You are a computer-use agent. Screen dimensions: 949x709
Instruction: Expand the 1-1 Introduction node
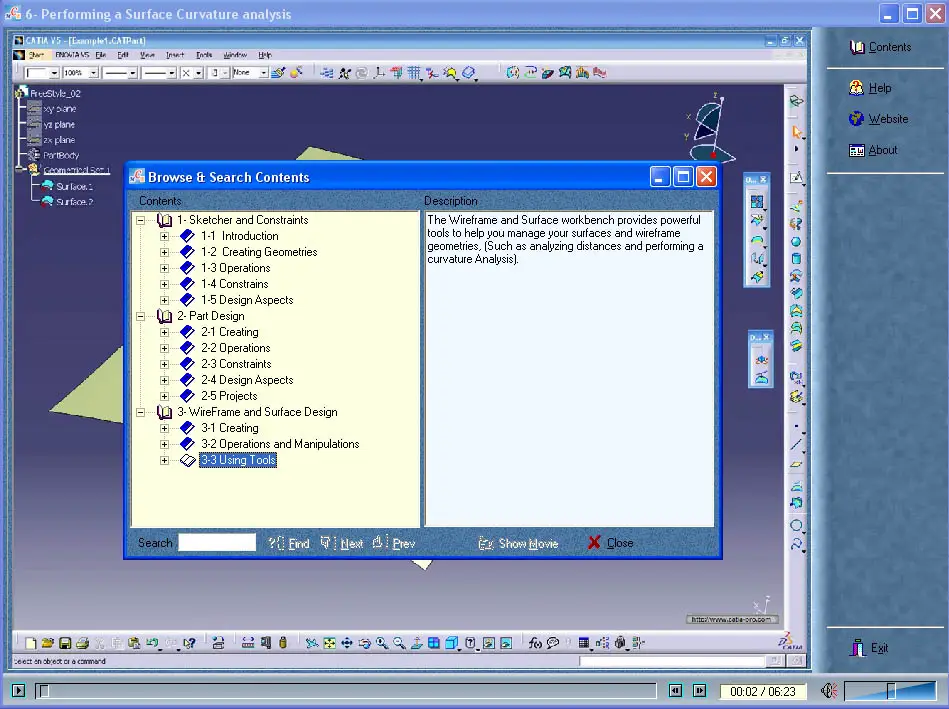[x=164, y=236]
